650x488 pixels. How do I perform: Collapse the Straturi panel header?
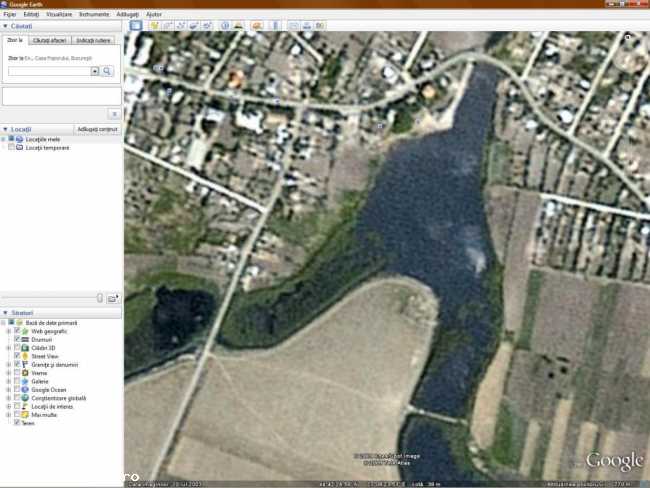[x=4, y=313]
